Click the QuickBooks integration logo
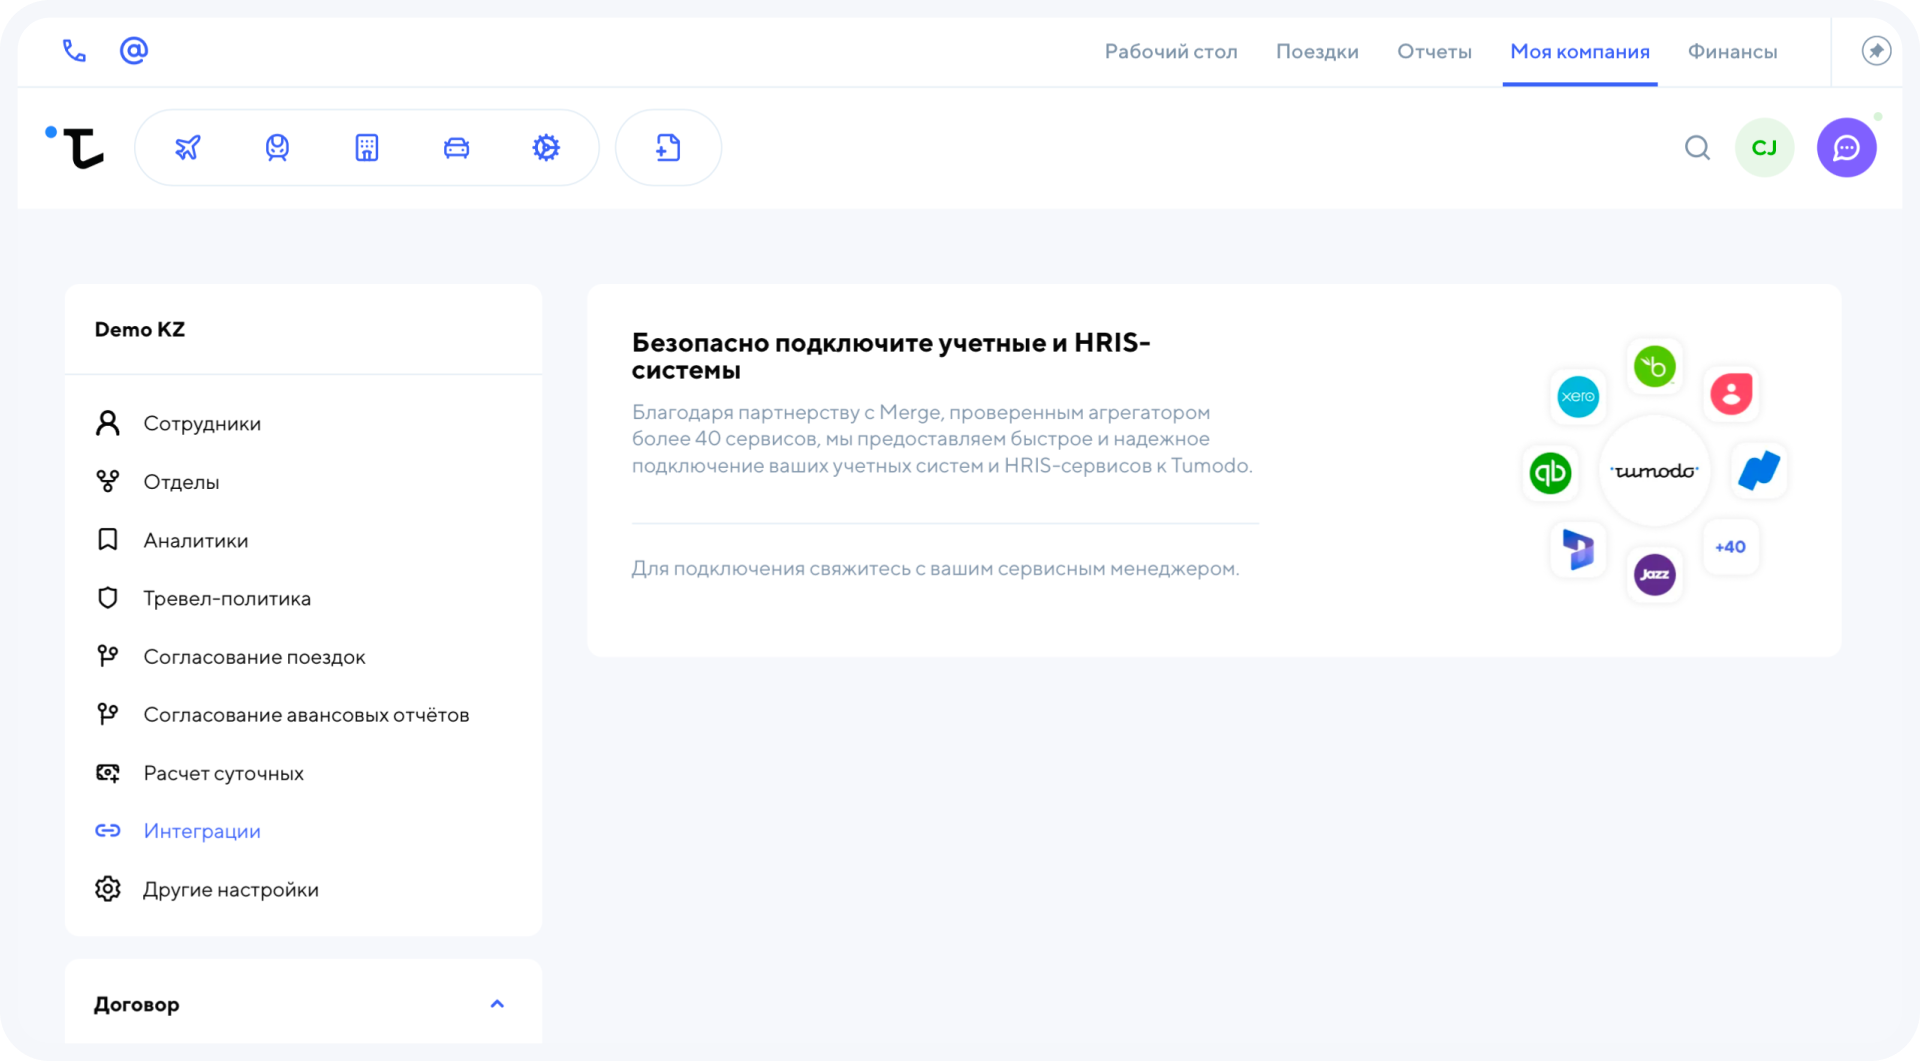The width and height of the screenshot is (1920, 1061). (1550, 472)
